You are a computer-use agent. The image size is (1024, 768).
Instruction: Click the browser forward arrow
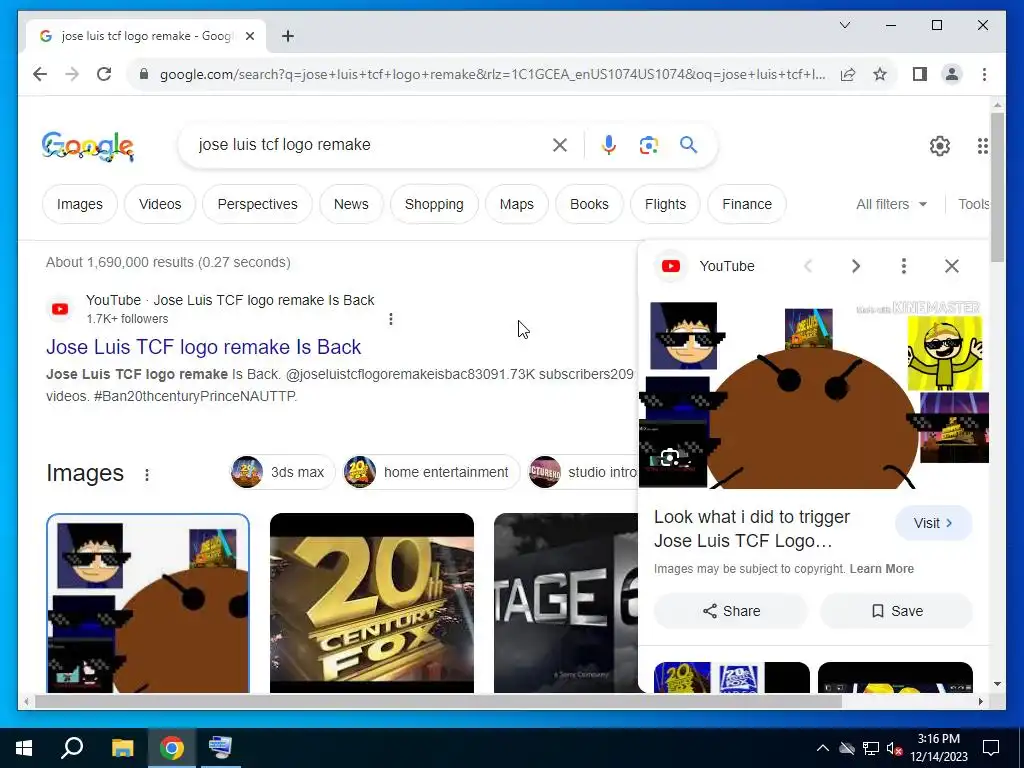click(x=72, y=74)
